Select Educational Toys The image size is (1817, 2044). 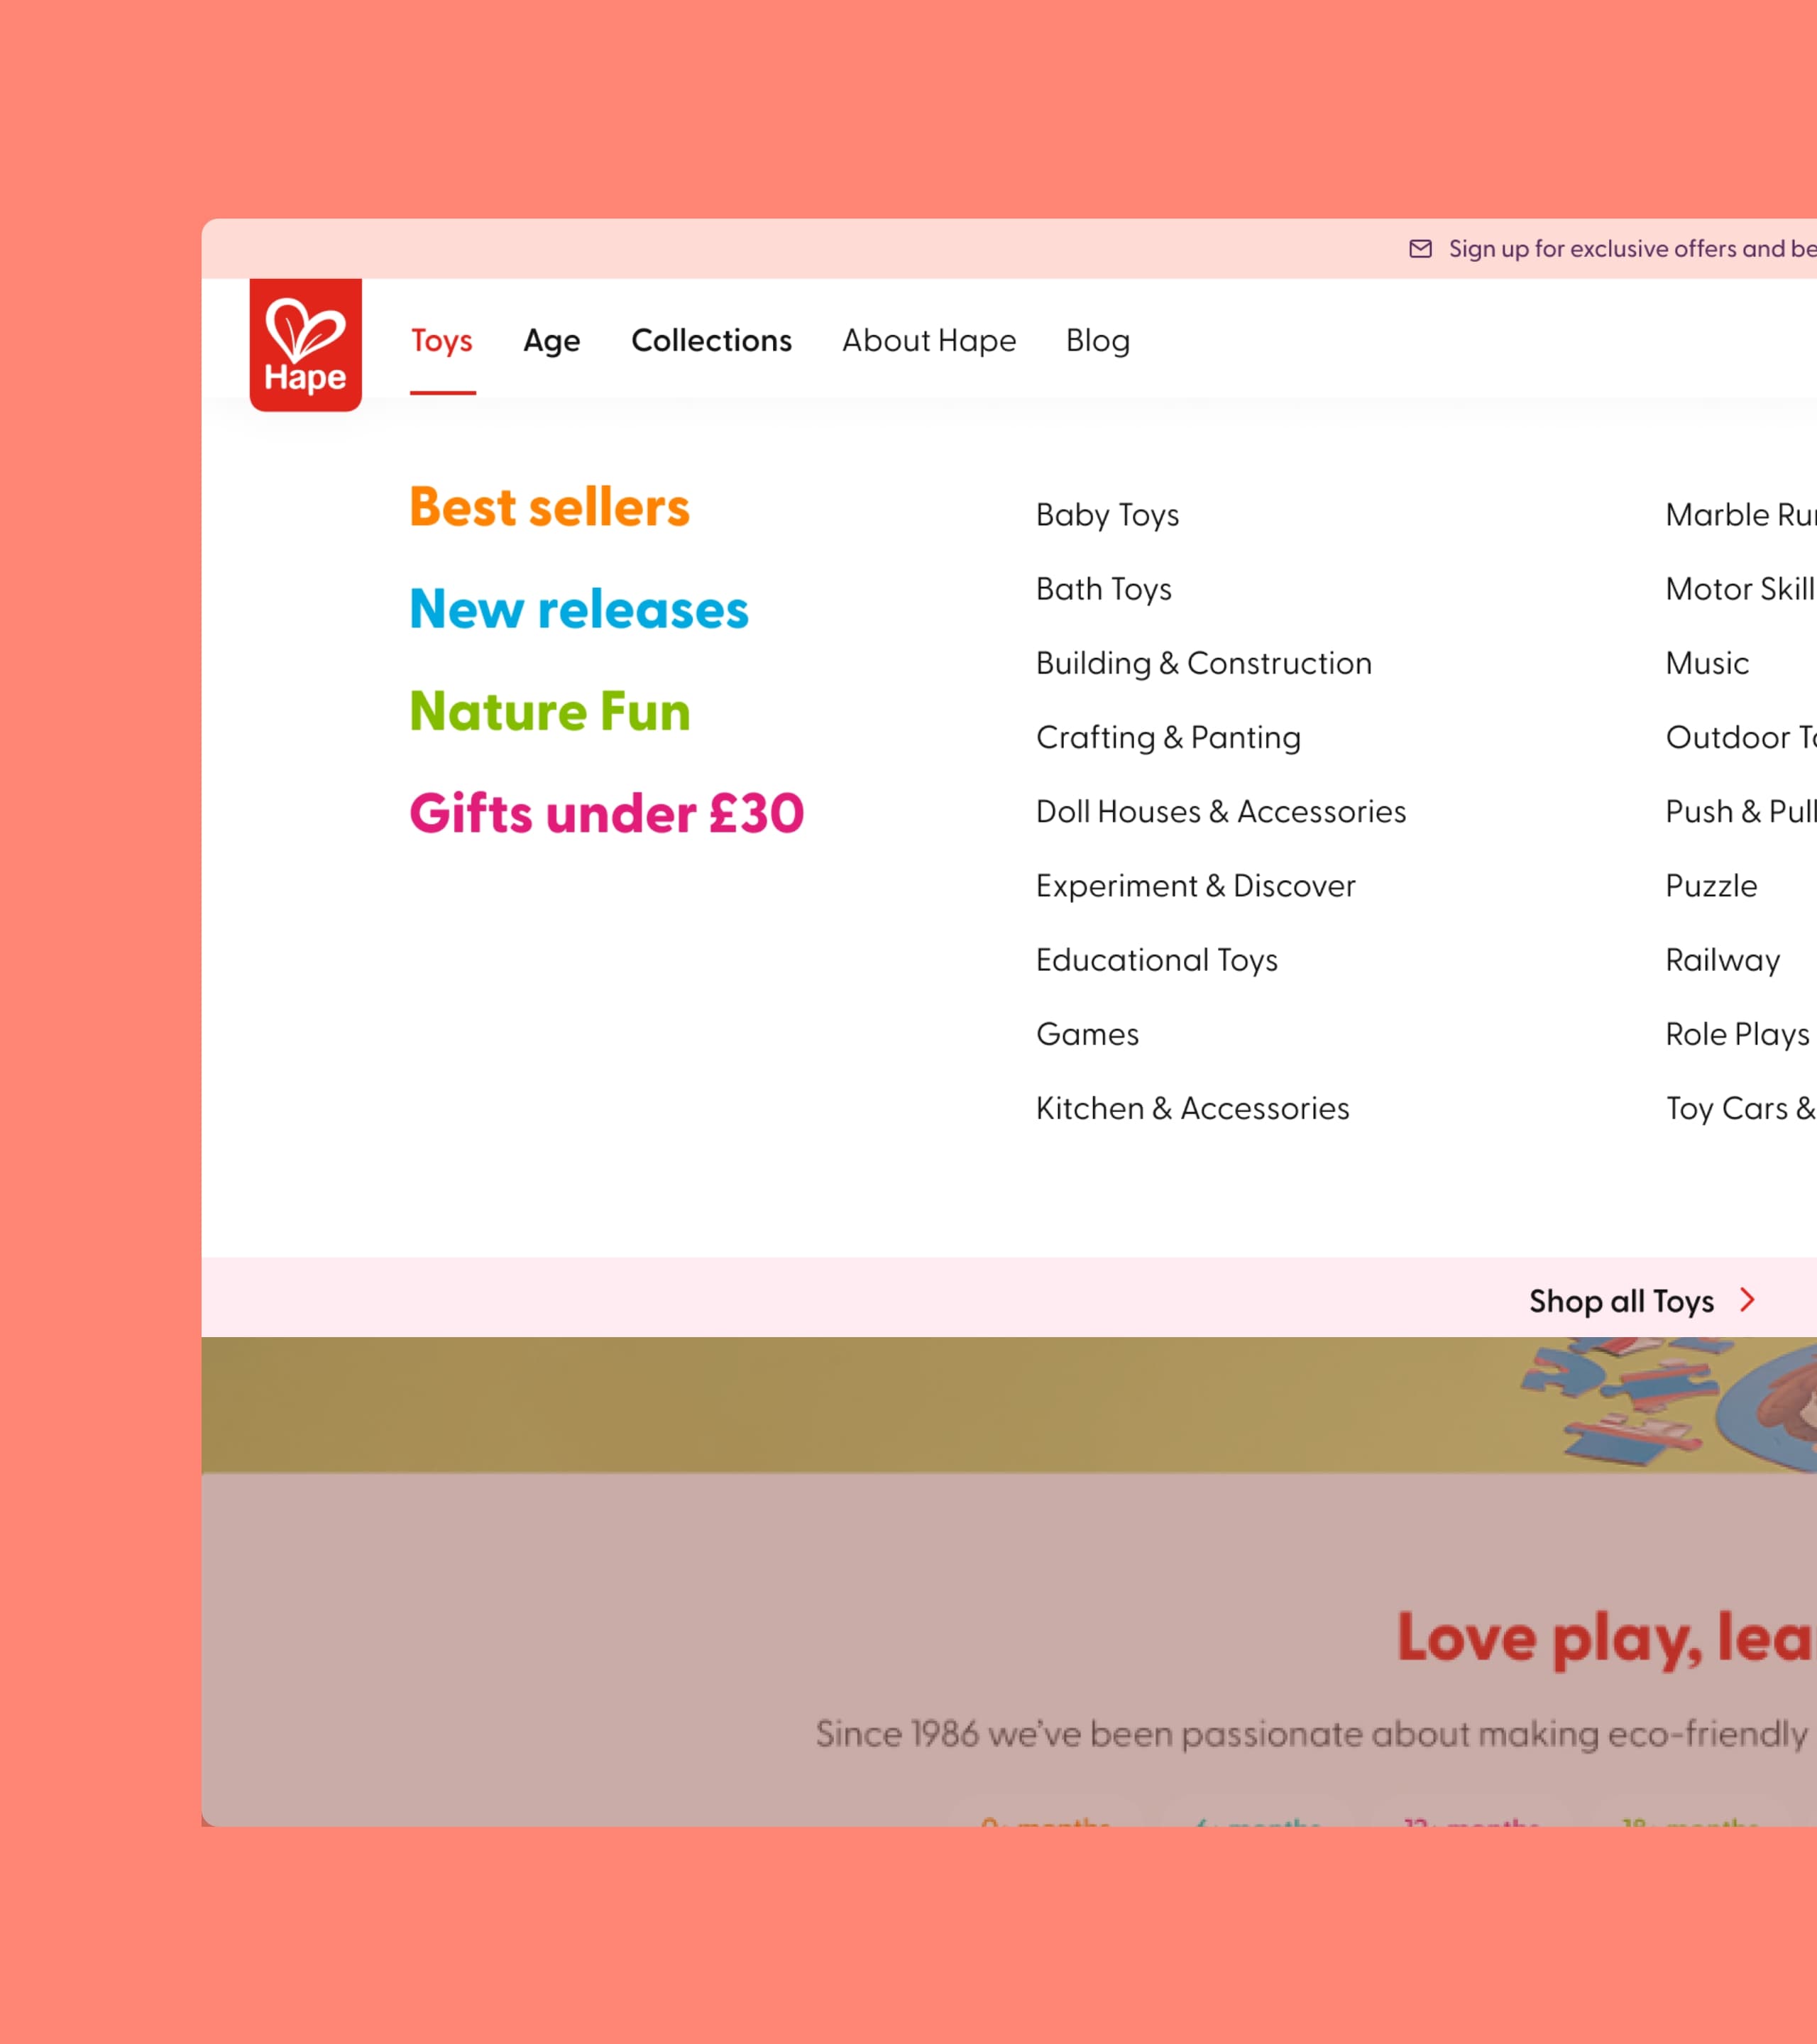coord(1157,960)
